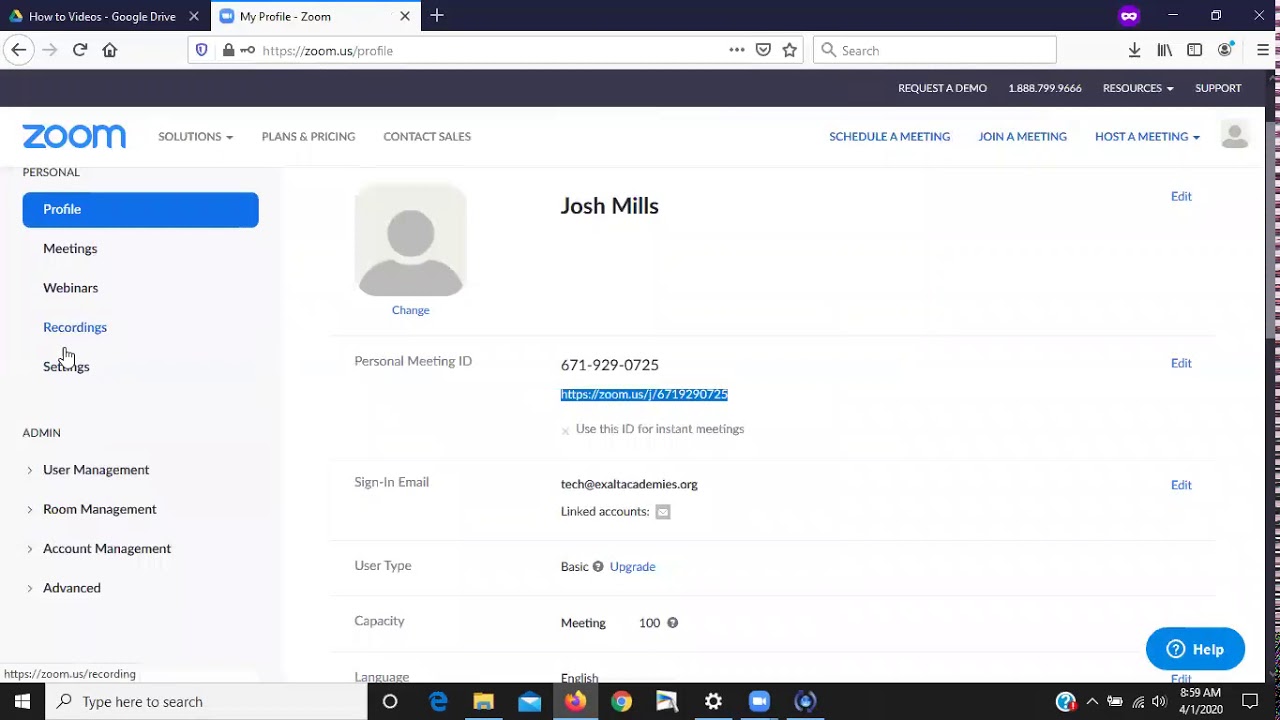Open Recordings in sidebar
Viewport: 1280px width, 720px height.
click(75, 327)
